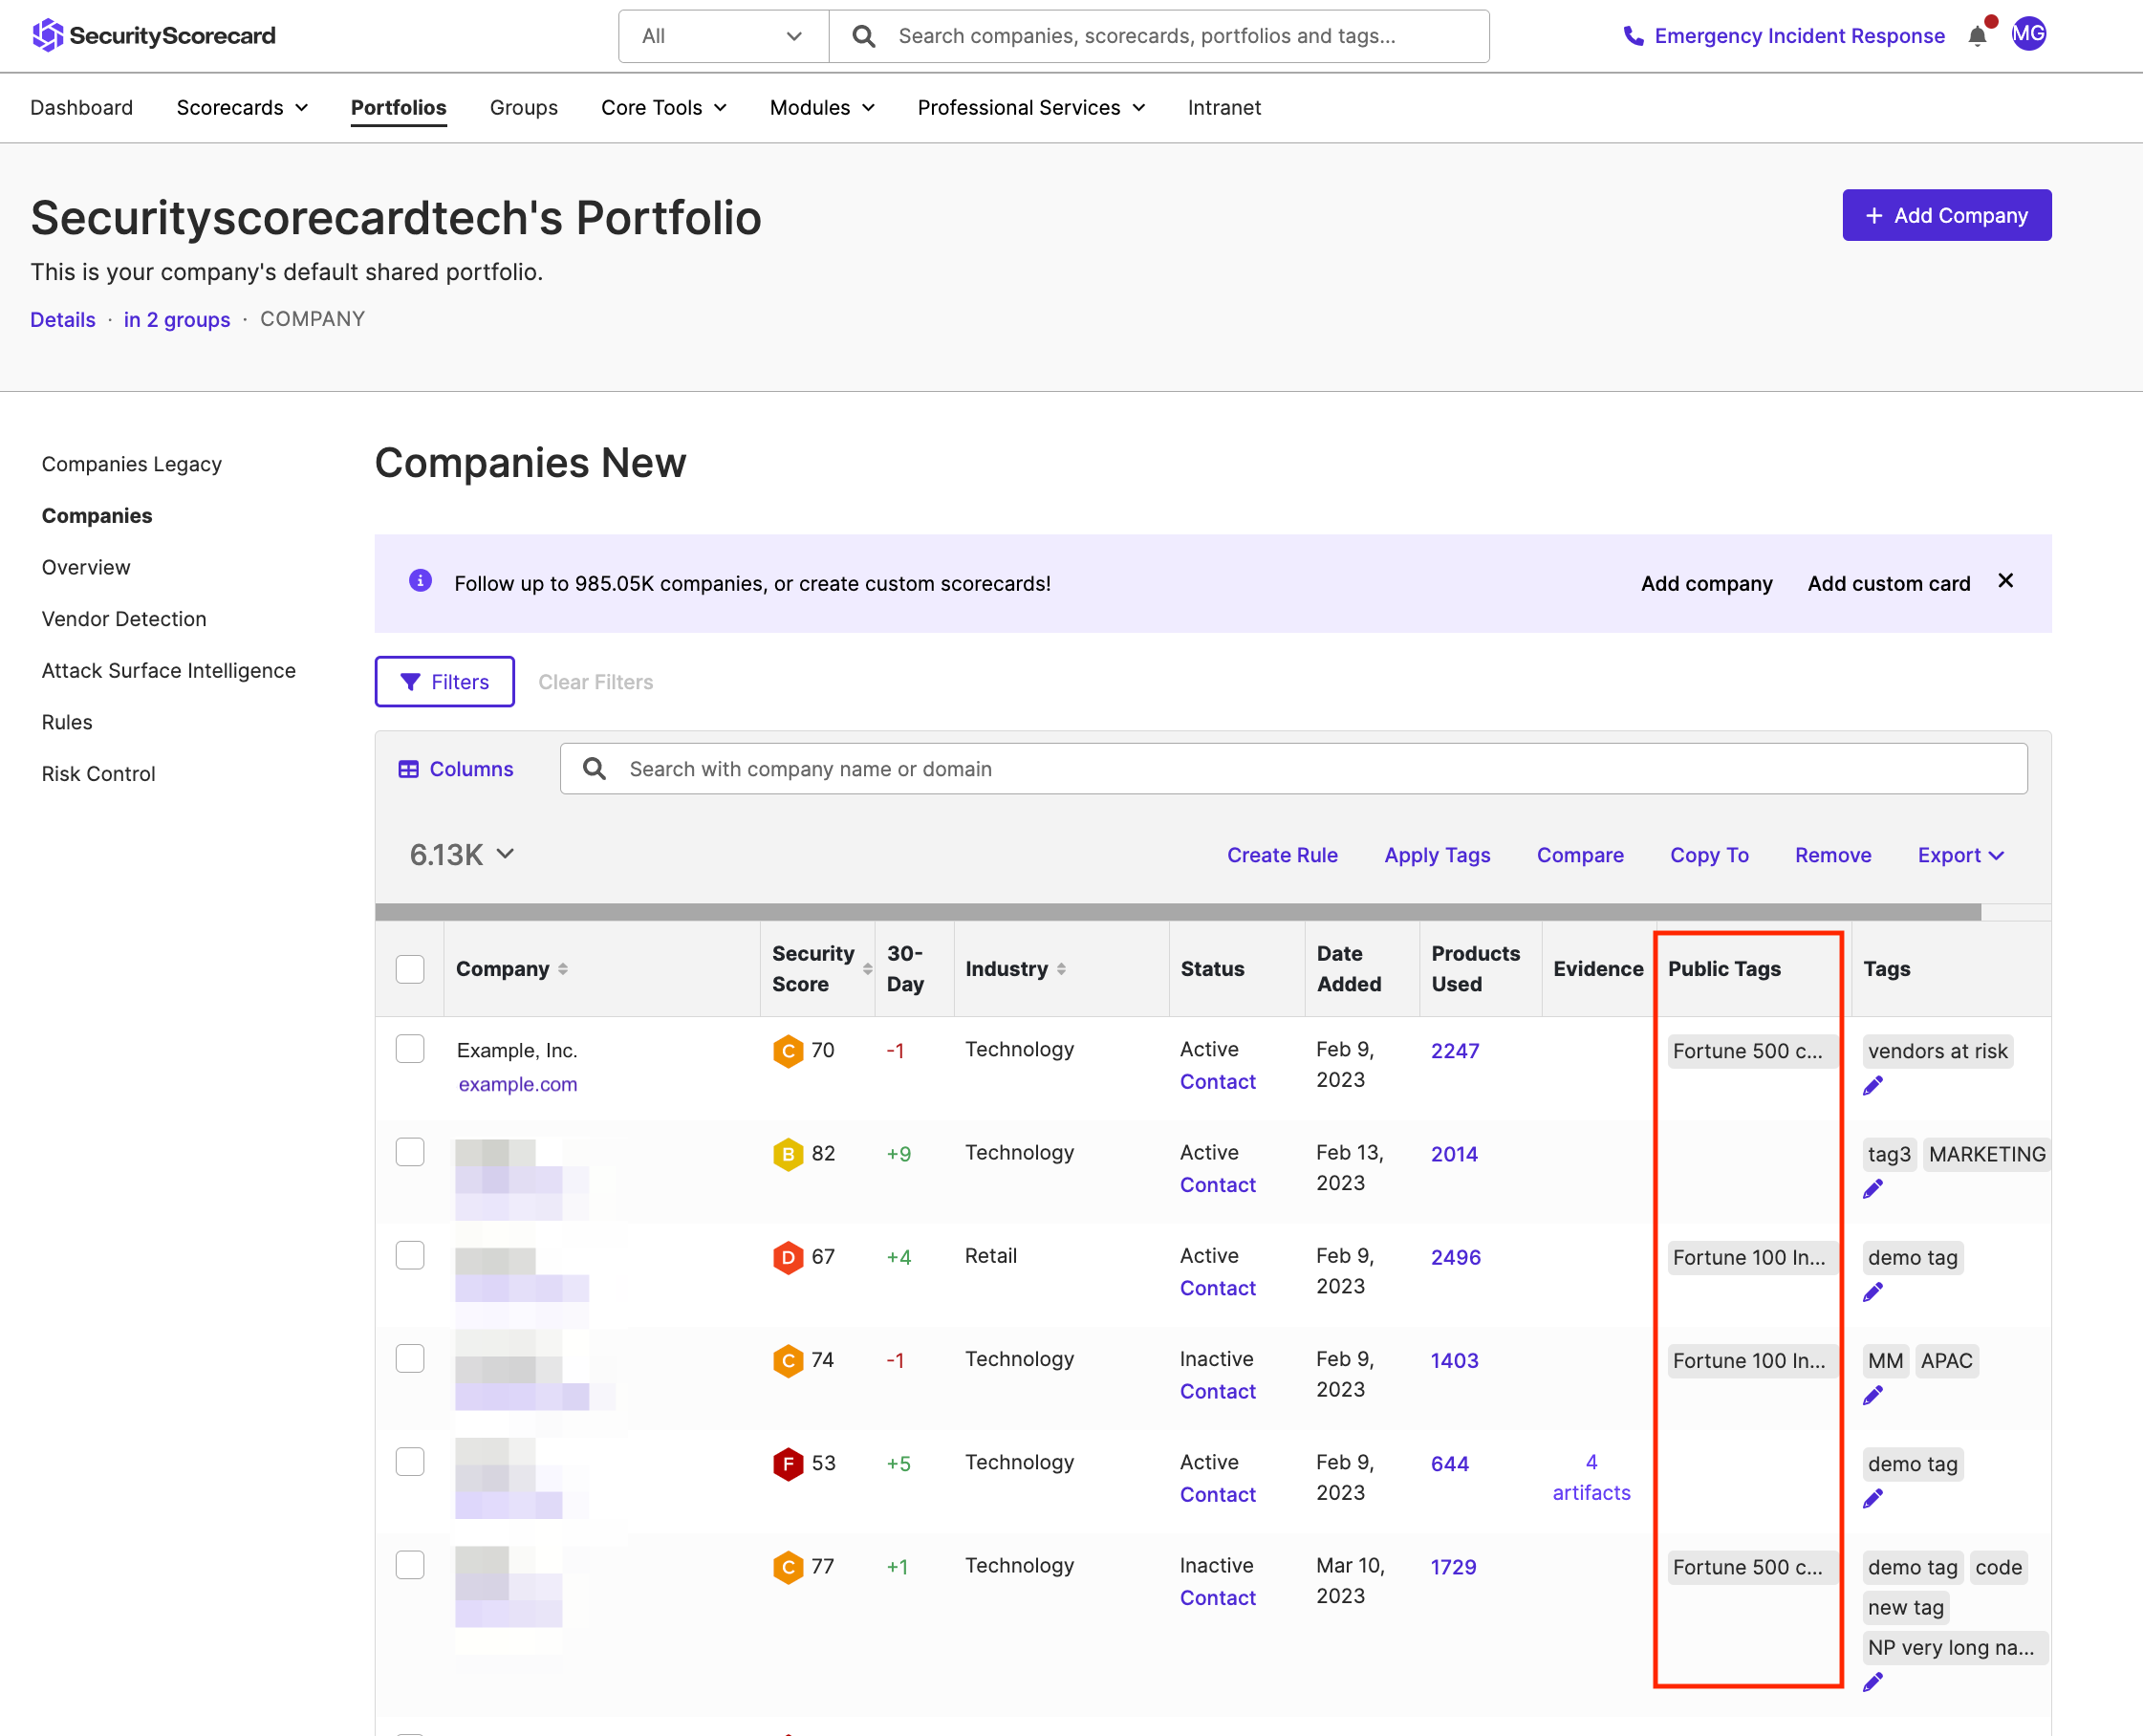The image size is (2143, 1736).
Task: Click the C grade badge for score 74
Action: 788,1360
